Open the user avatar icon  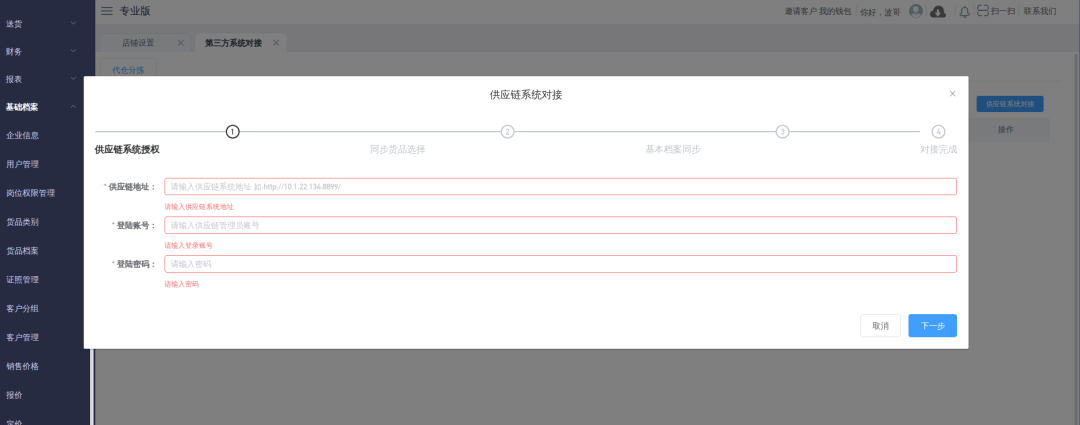(x=915, y=11)
